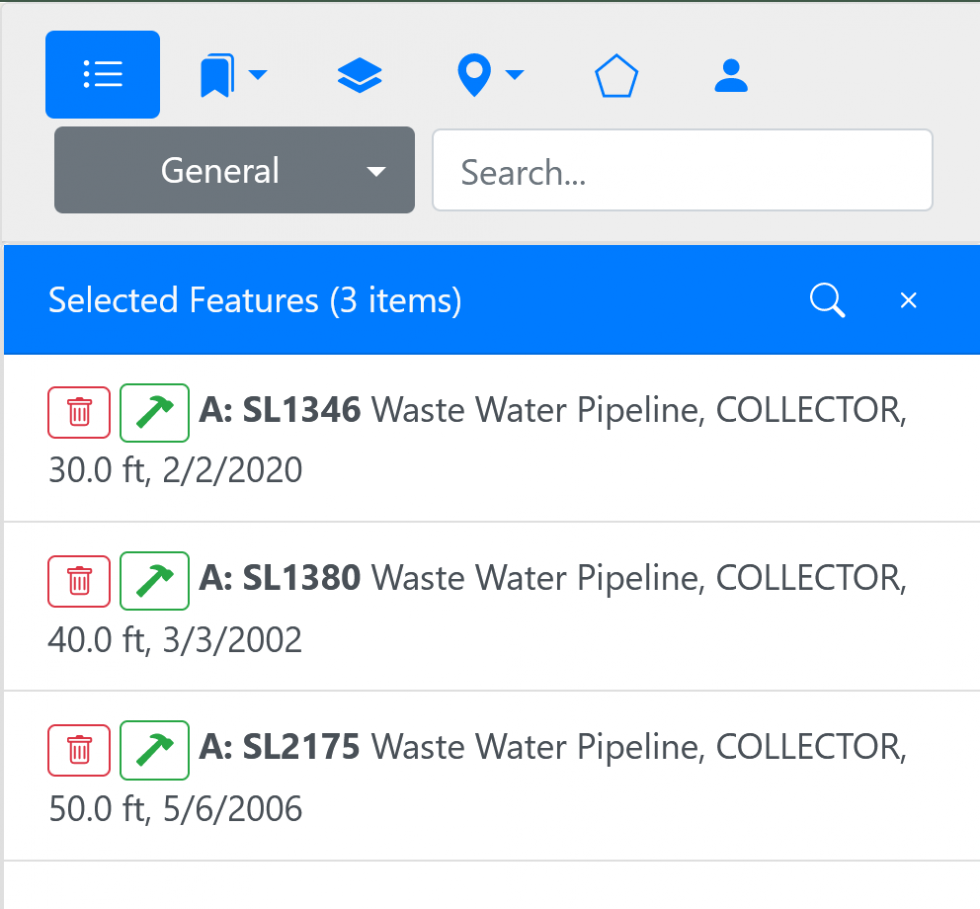
Task: Expand the location pin dropdown arrow
Action: (515, 74)
